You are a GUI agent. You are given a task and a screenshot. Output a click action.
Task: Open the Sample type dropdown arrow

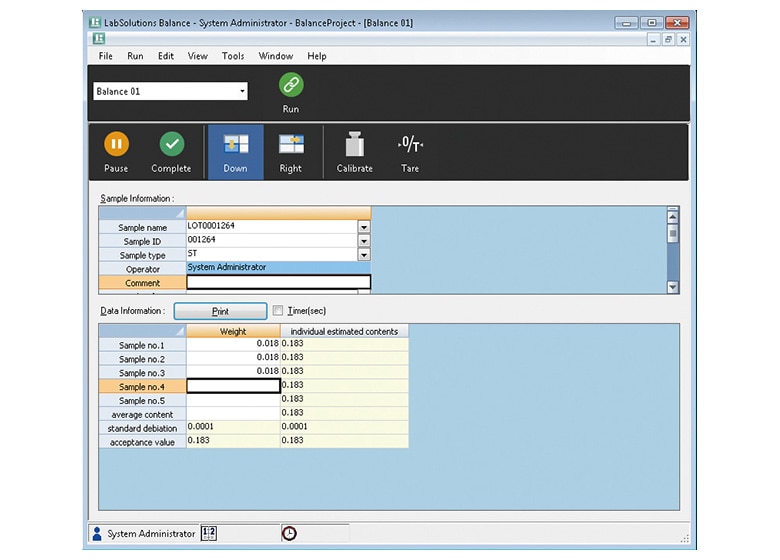(x=364, y=255)
